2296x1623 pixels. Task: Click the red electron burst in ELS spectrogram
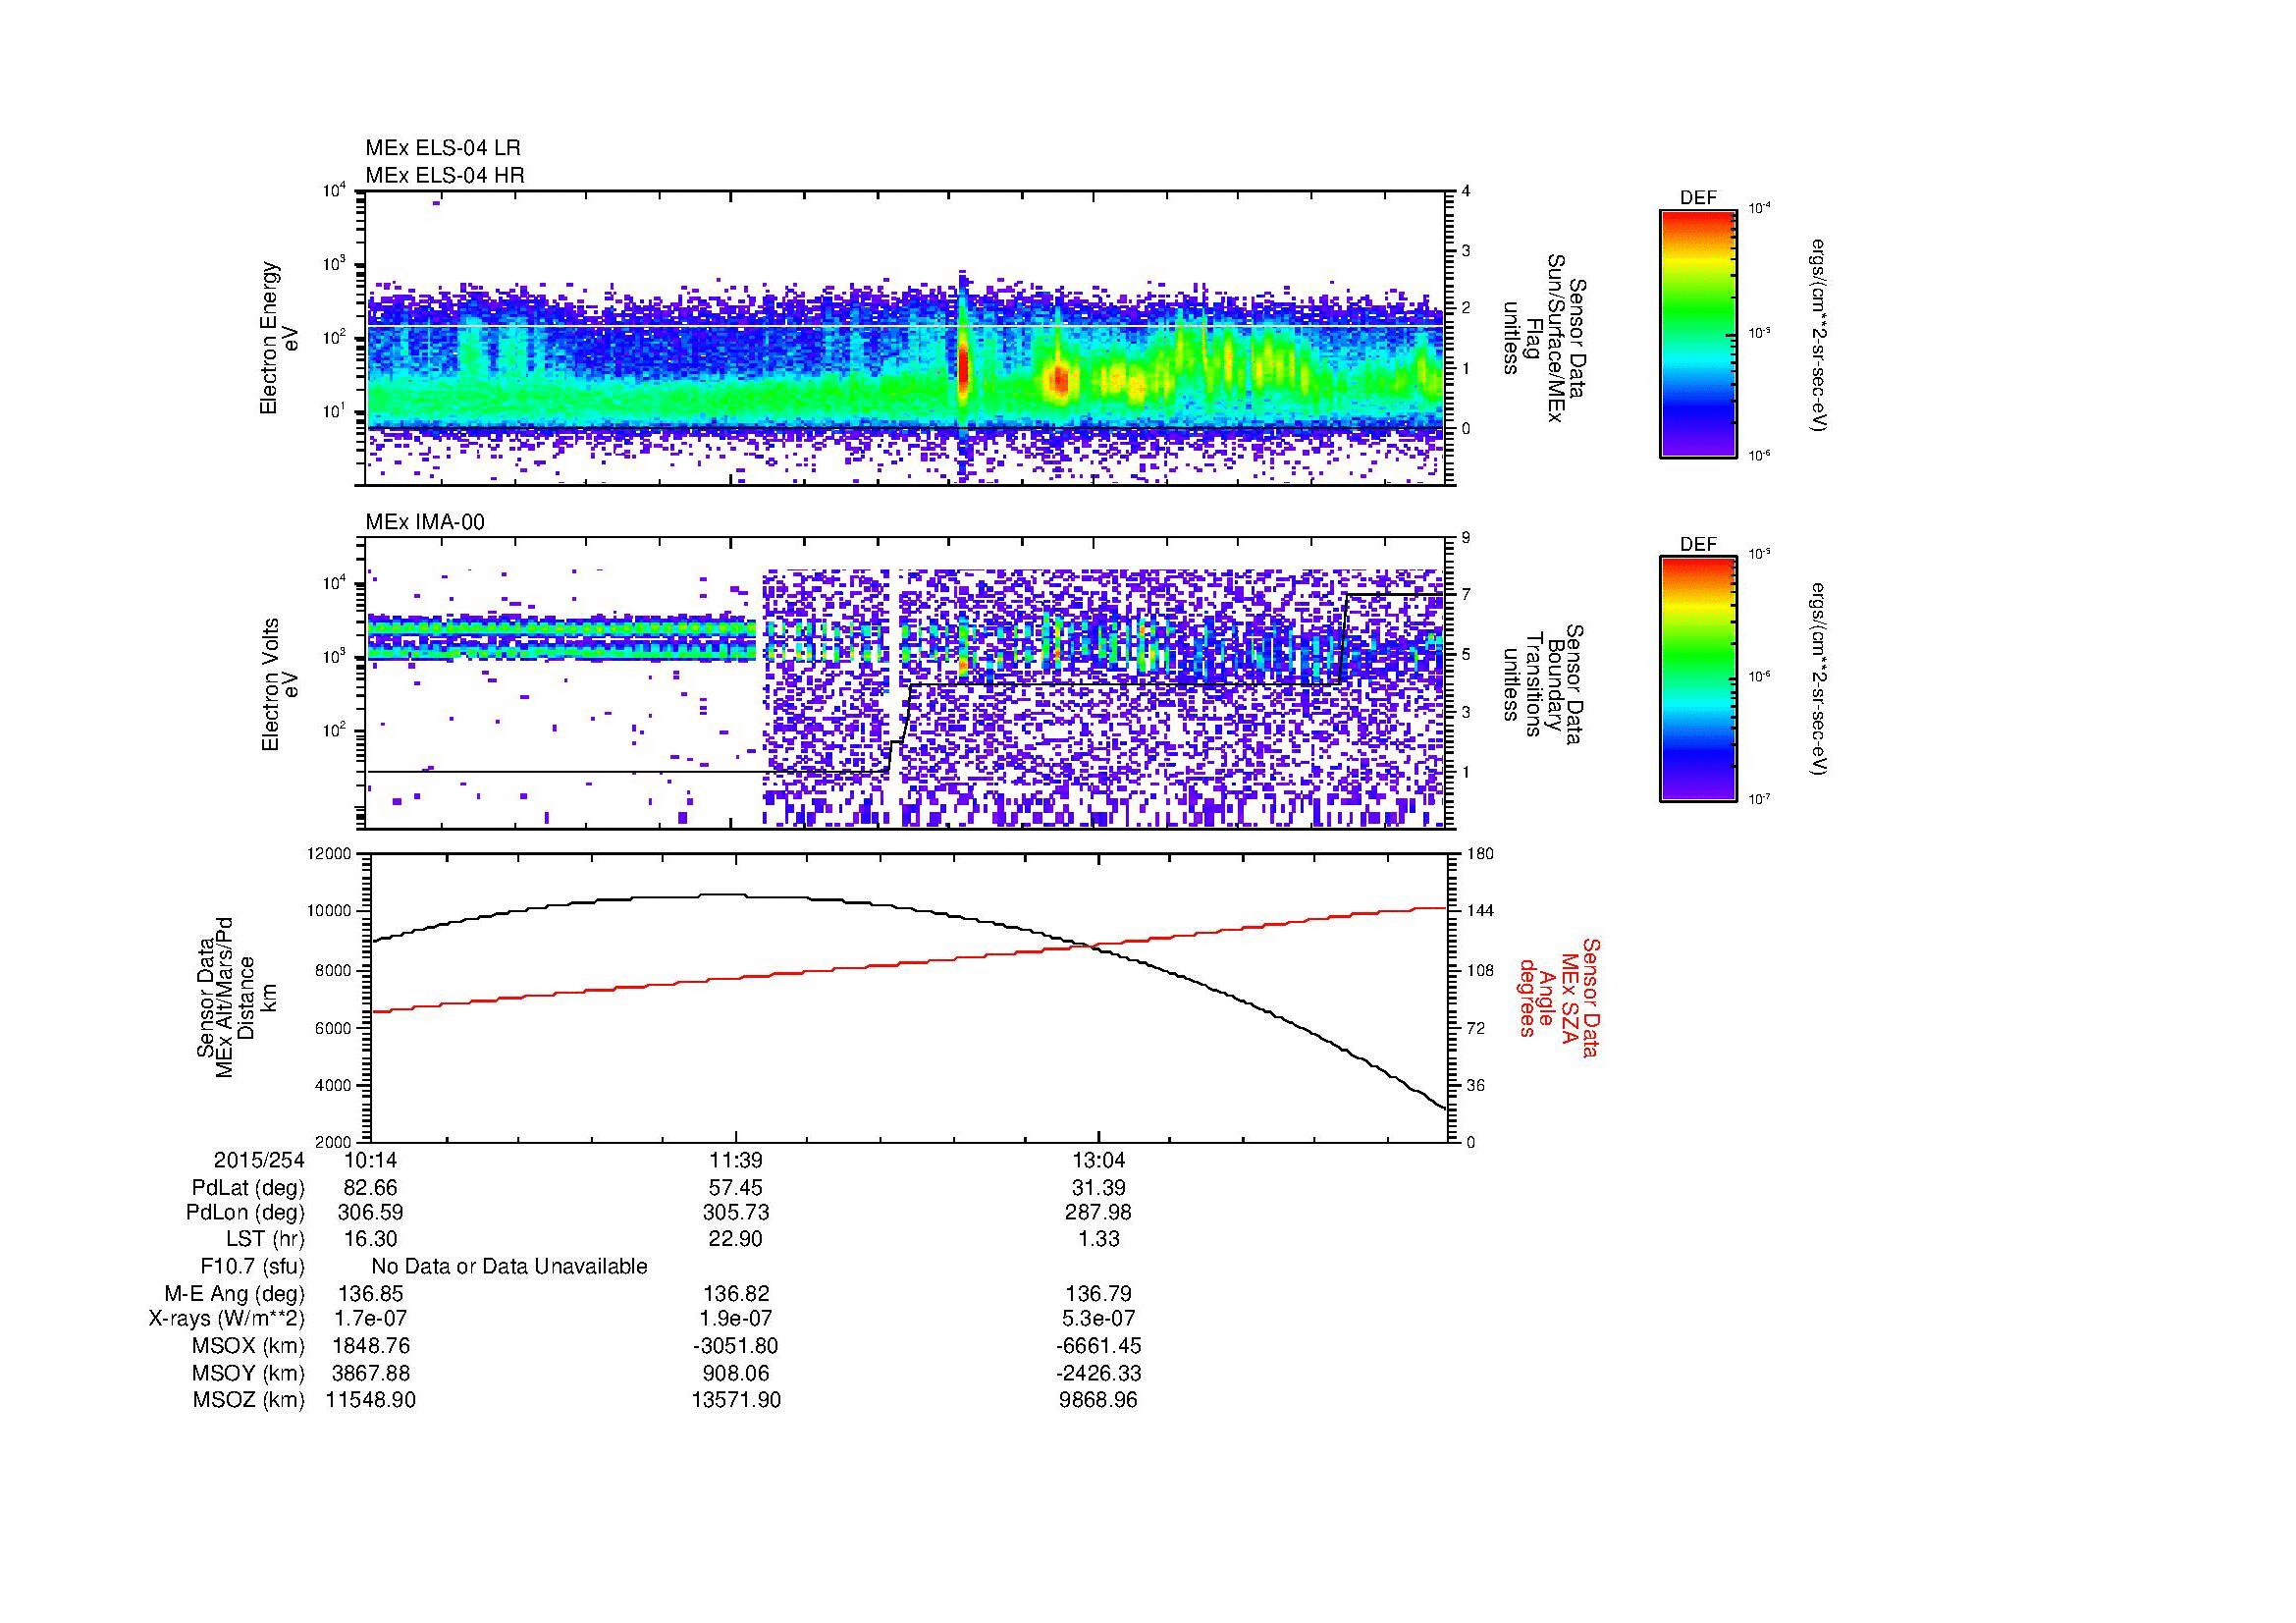(963, 368)
